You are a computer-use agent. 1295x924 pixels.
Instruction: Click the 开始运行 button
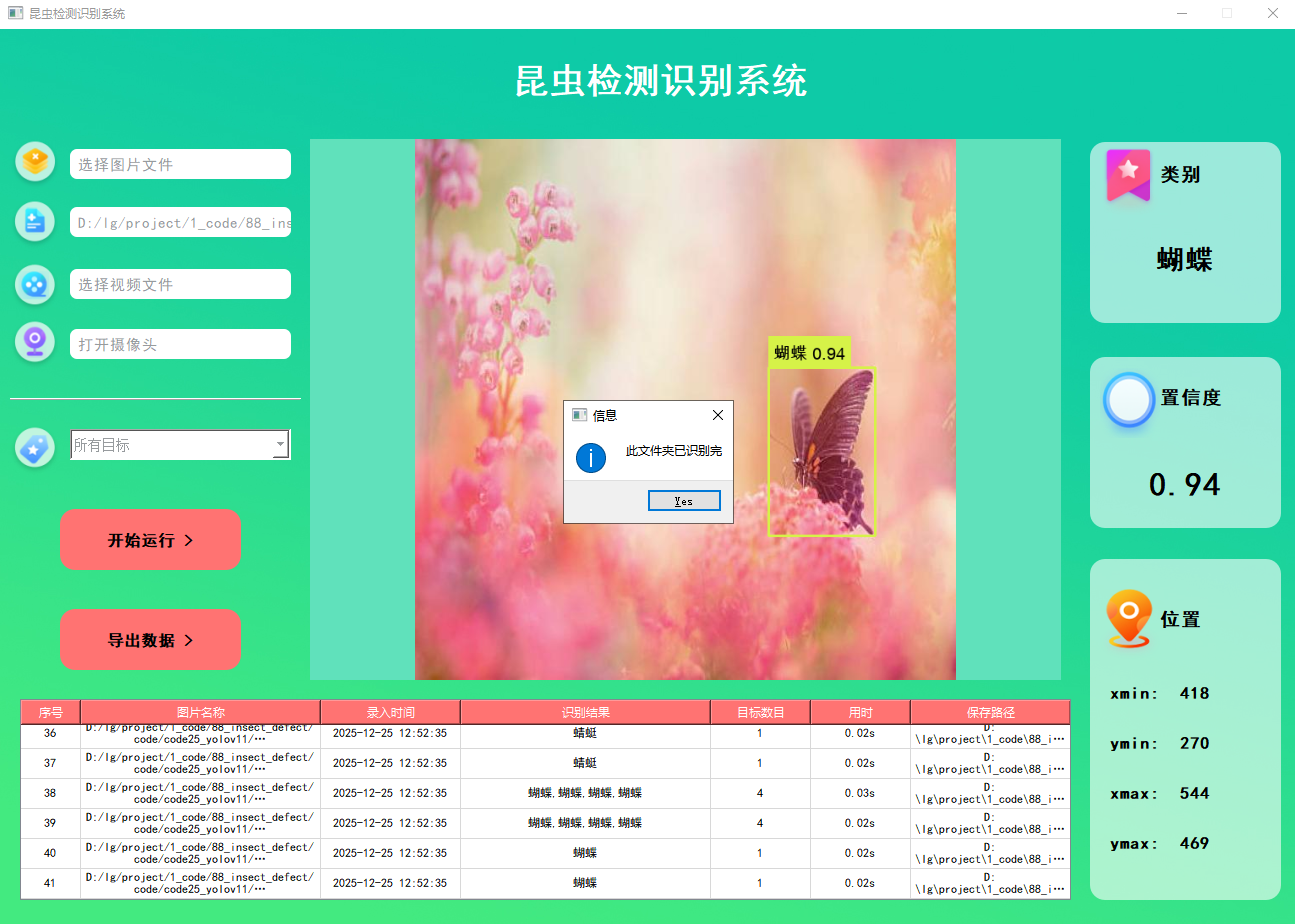150,540
